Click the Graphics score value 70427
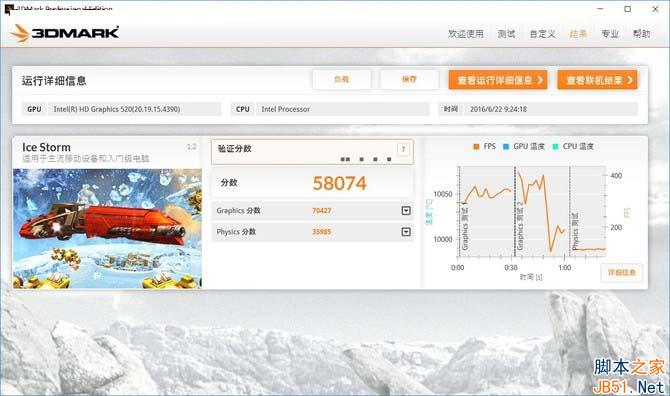Screen dimensions: 670x396 (322, 211)
